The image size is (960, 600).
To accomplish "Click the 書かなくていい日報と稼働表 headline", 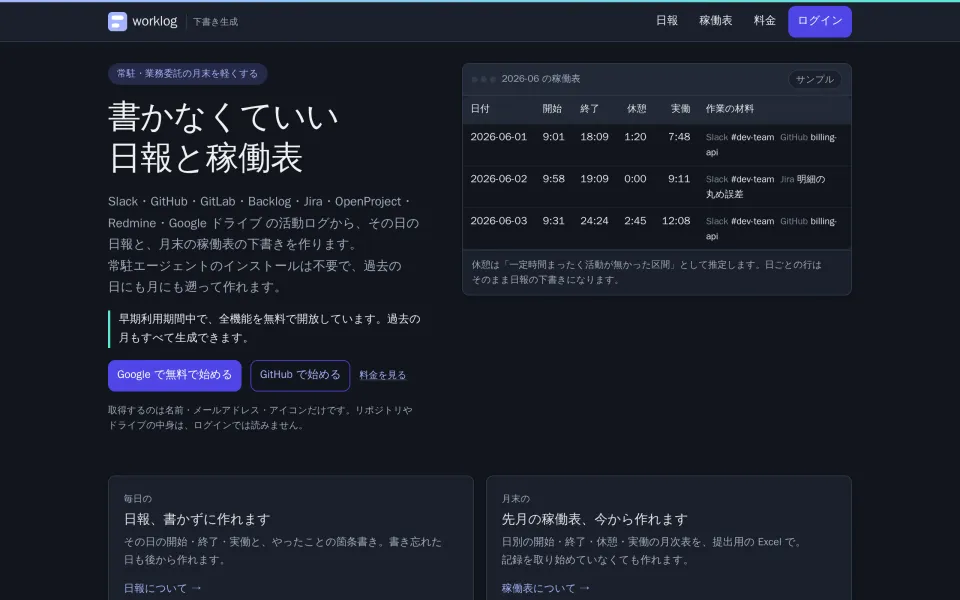I will (x=223, y=138).
